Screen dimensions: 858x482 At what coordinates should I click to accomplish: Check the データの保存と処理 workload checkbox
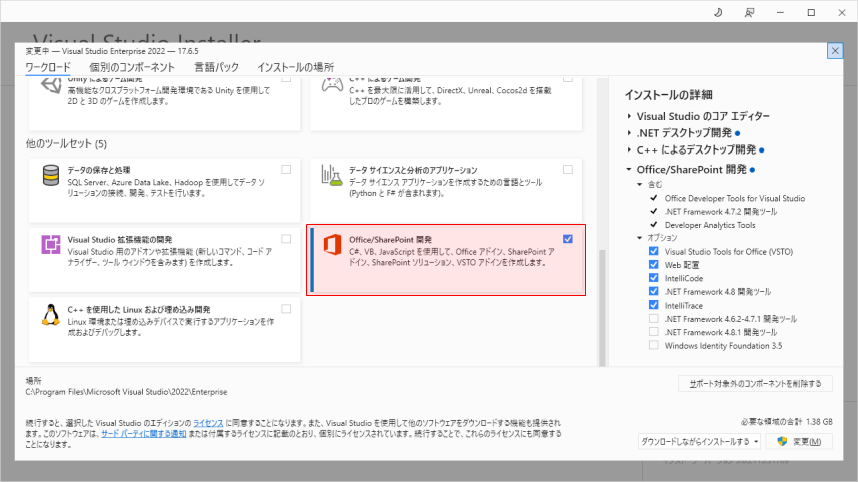(x=286, y=170)
